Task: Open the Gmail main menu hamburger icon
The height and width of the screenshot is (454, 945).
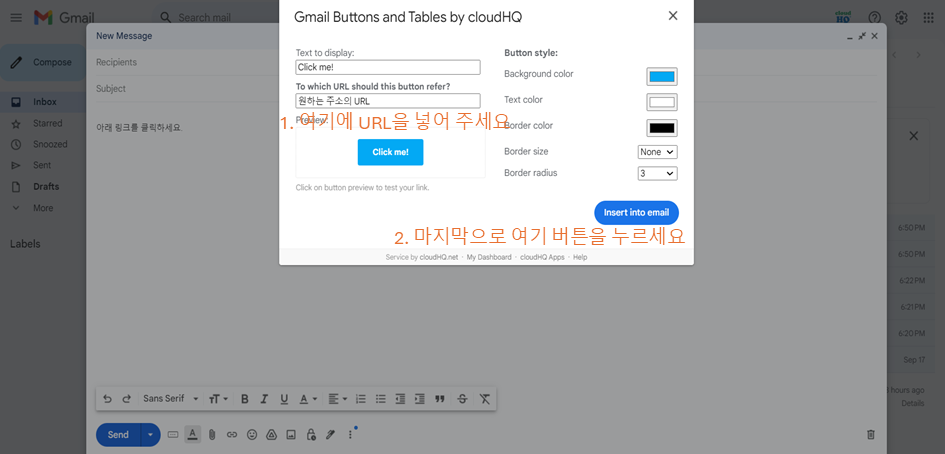Action: [x=16, y=17]
